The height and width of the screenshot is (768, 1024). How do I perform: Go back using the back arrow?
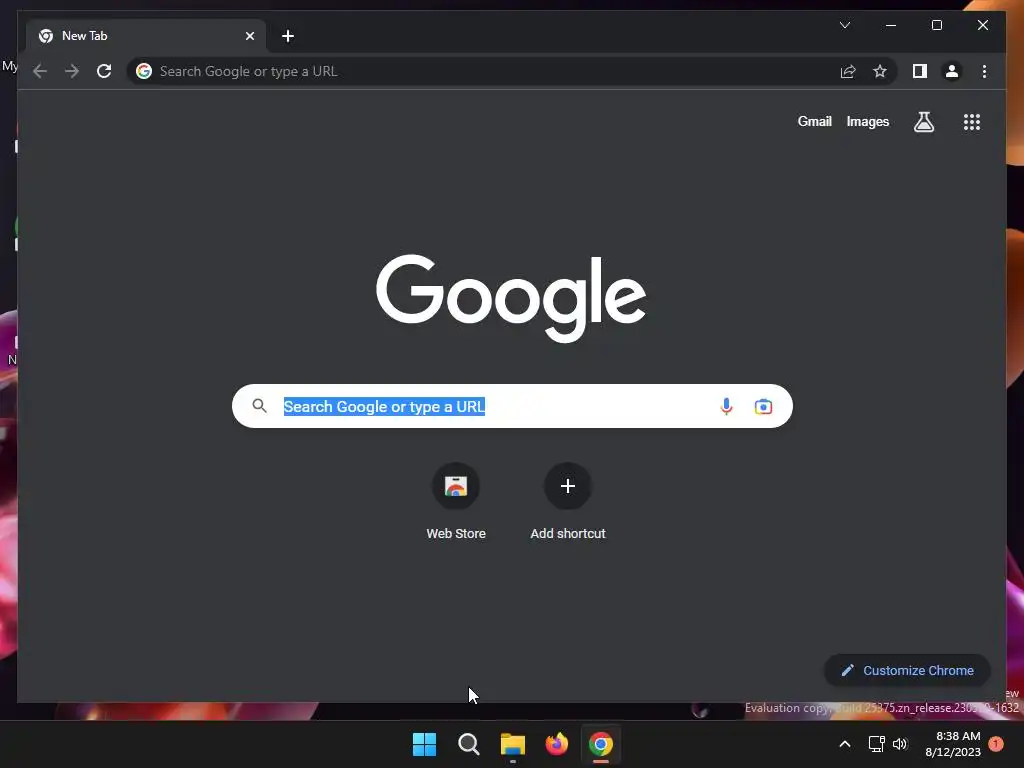(x=40, y=71)
